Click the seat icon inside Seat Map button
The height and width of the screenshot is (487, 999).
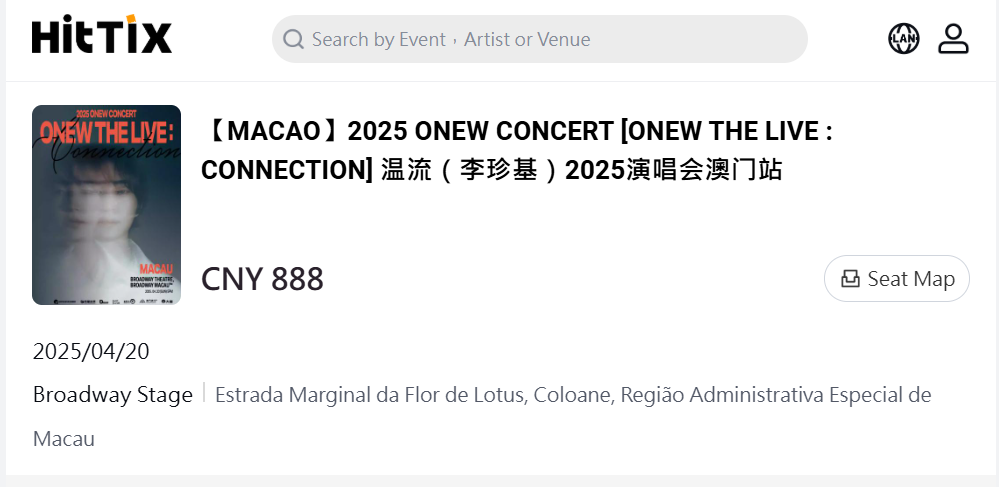coord(850,279)
